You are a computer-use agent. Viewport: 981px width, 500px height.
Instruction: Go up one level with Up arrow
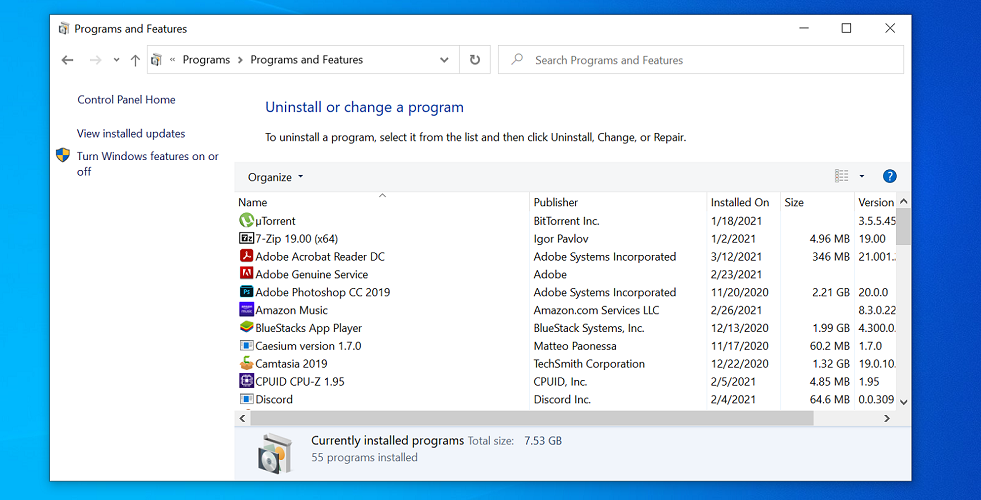pos(135,60)
